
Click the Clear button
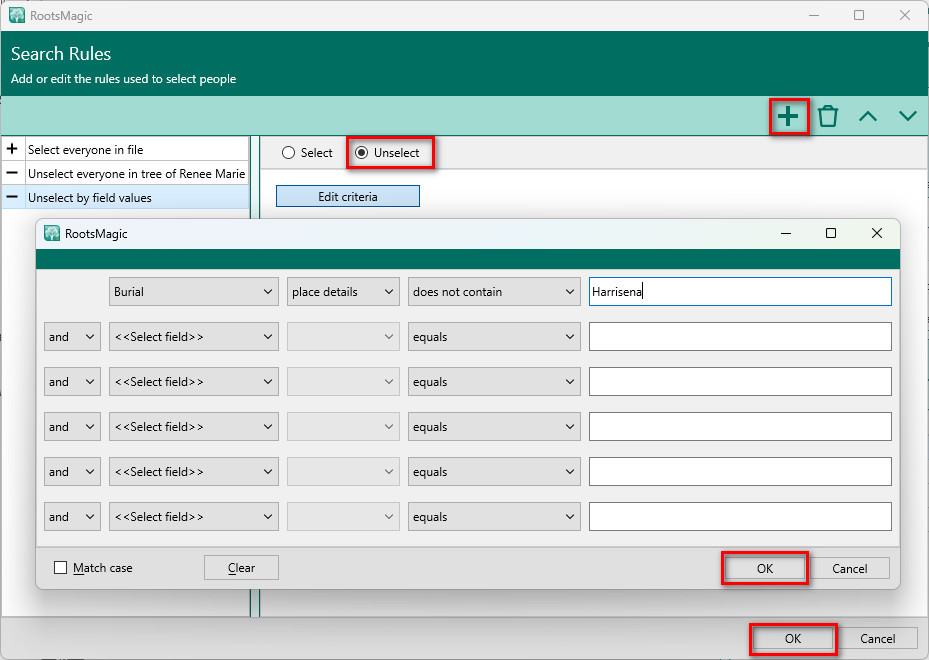pyautogui.click(x=241, y=568)
